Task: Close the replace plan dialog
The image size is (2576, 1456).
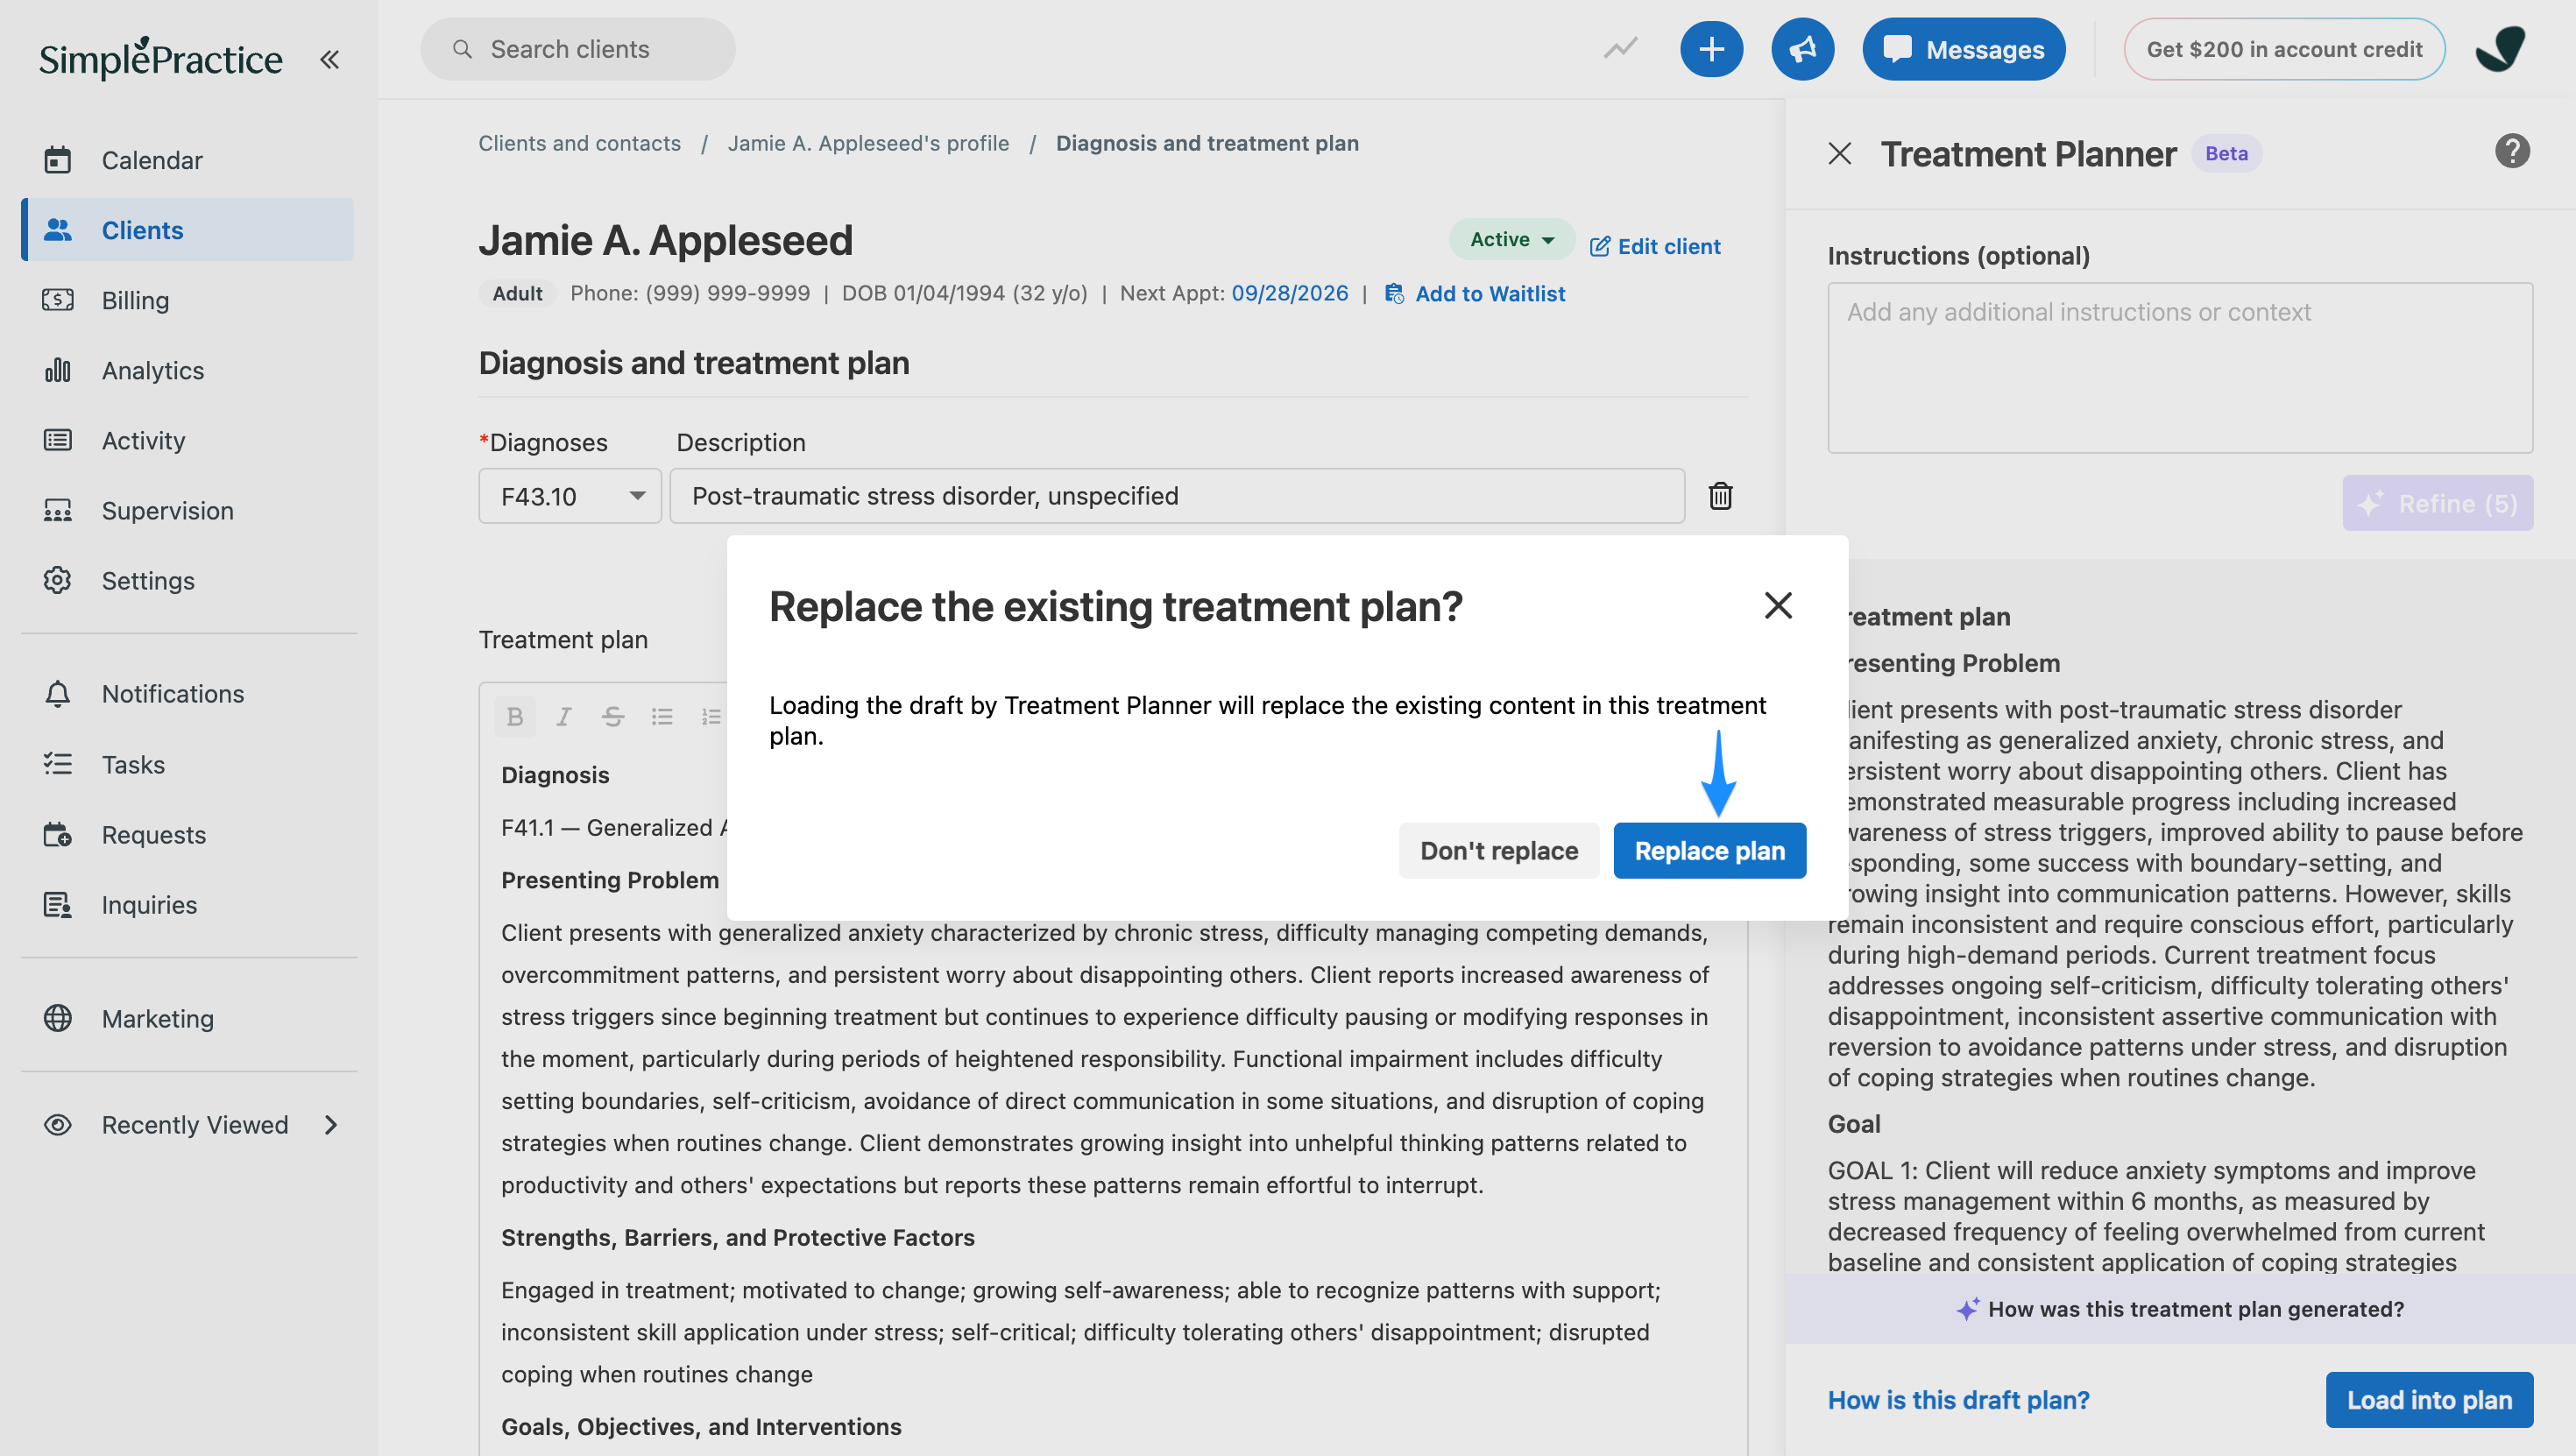Action: 1778,605
